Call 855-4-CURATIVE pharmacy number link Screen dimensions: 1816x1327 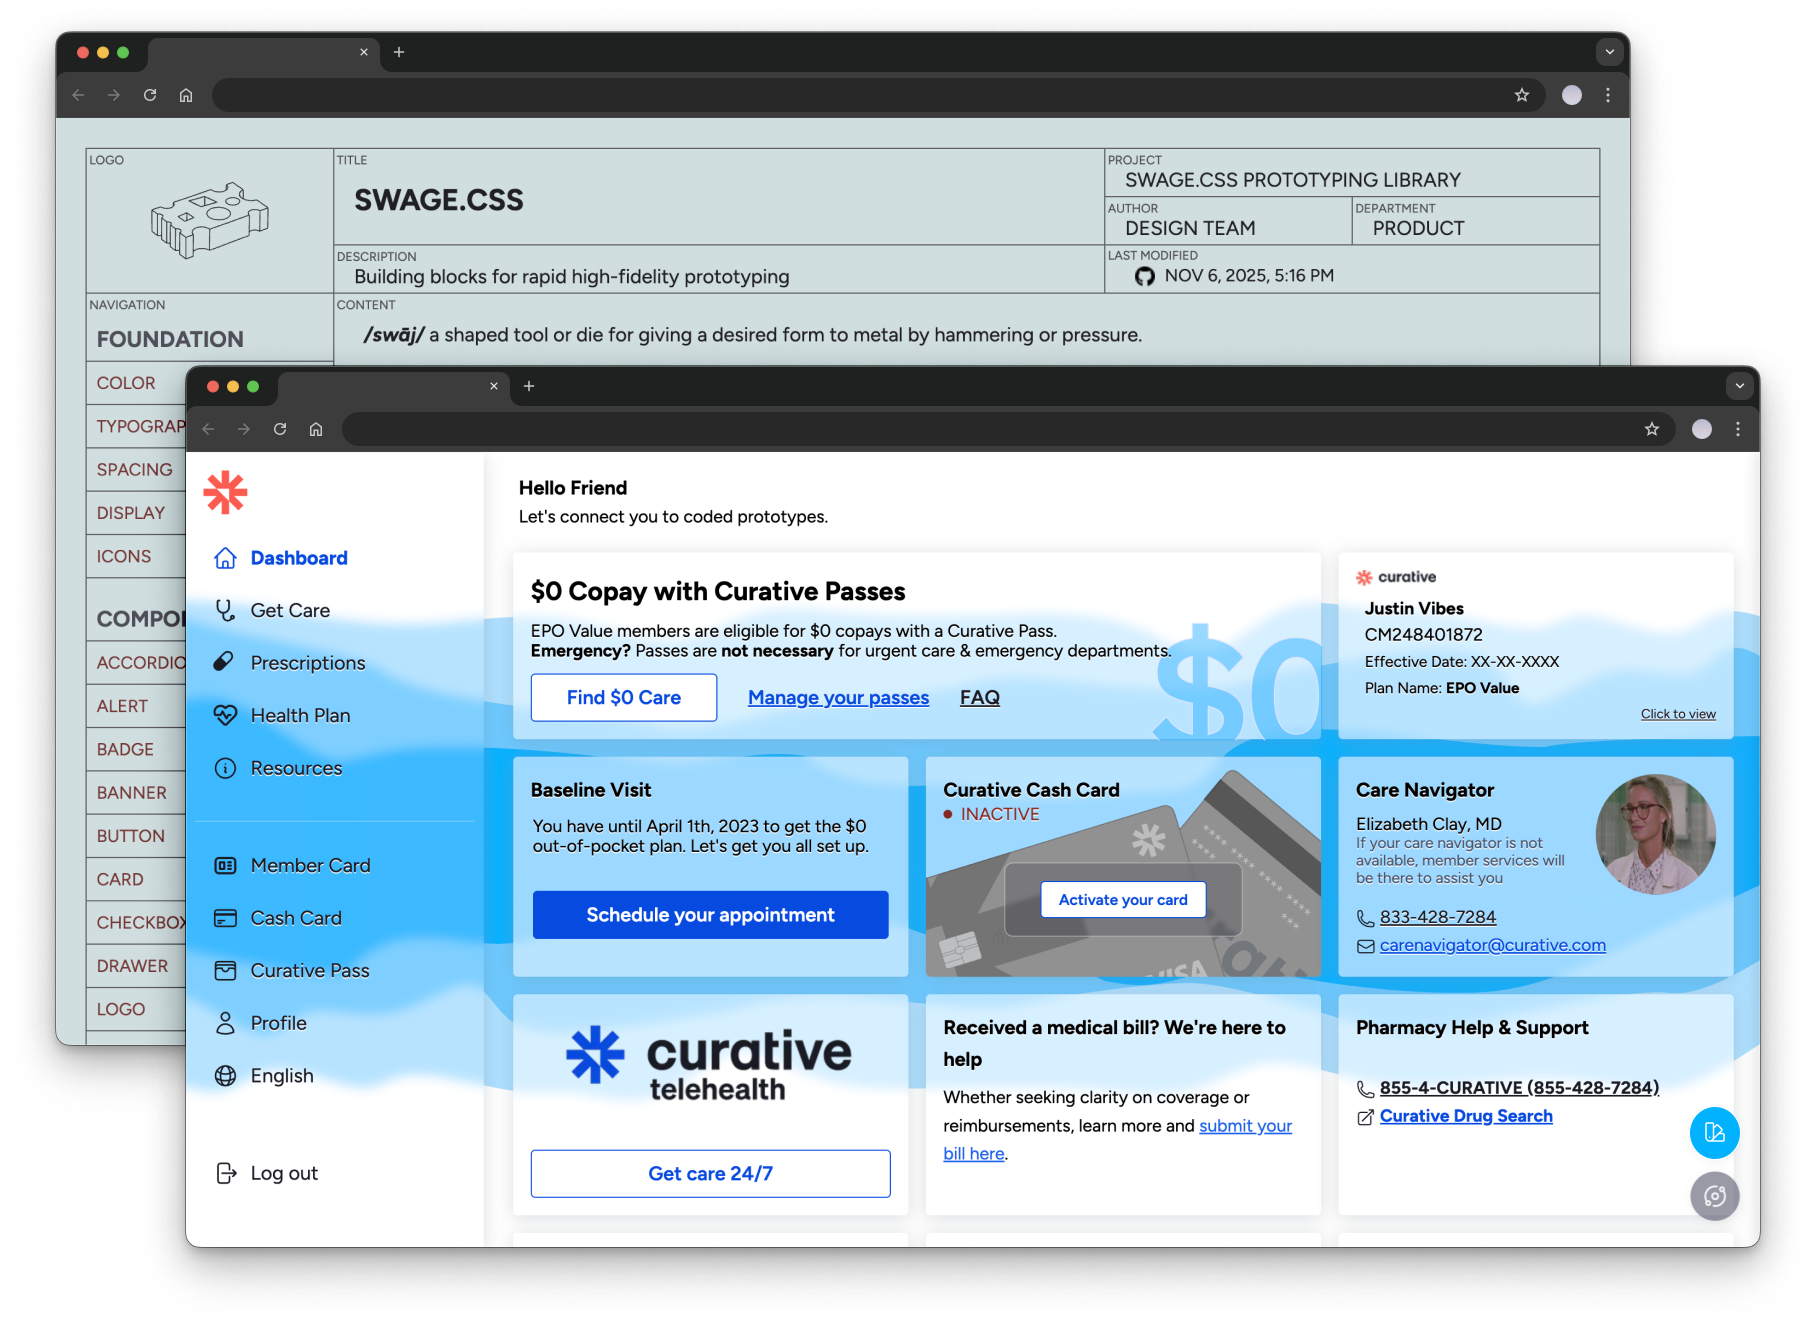[x=1519, y=1088]
